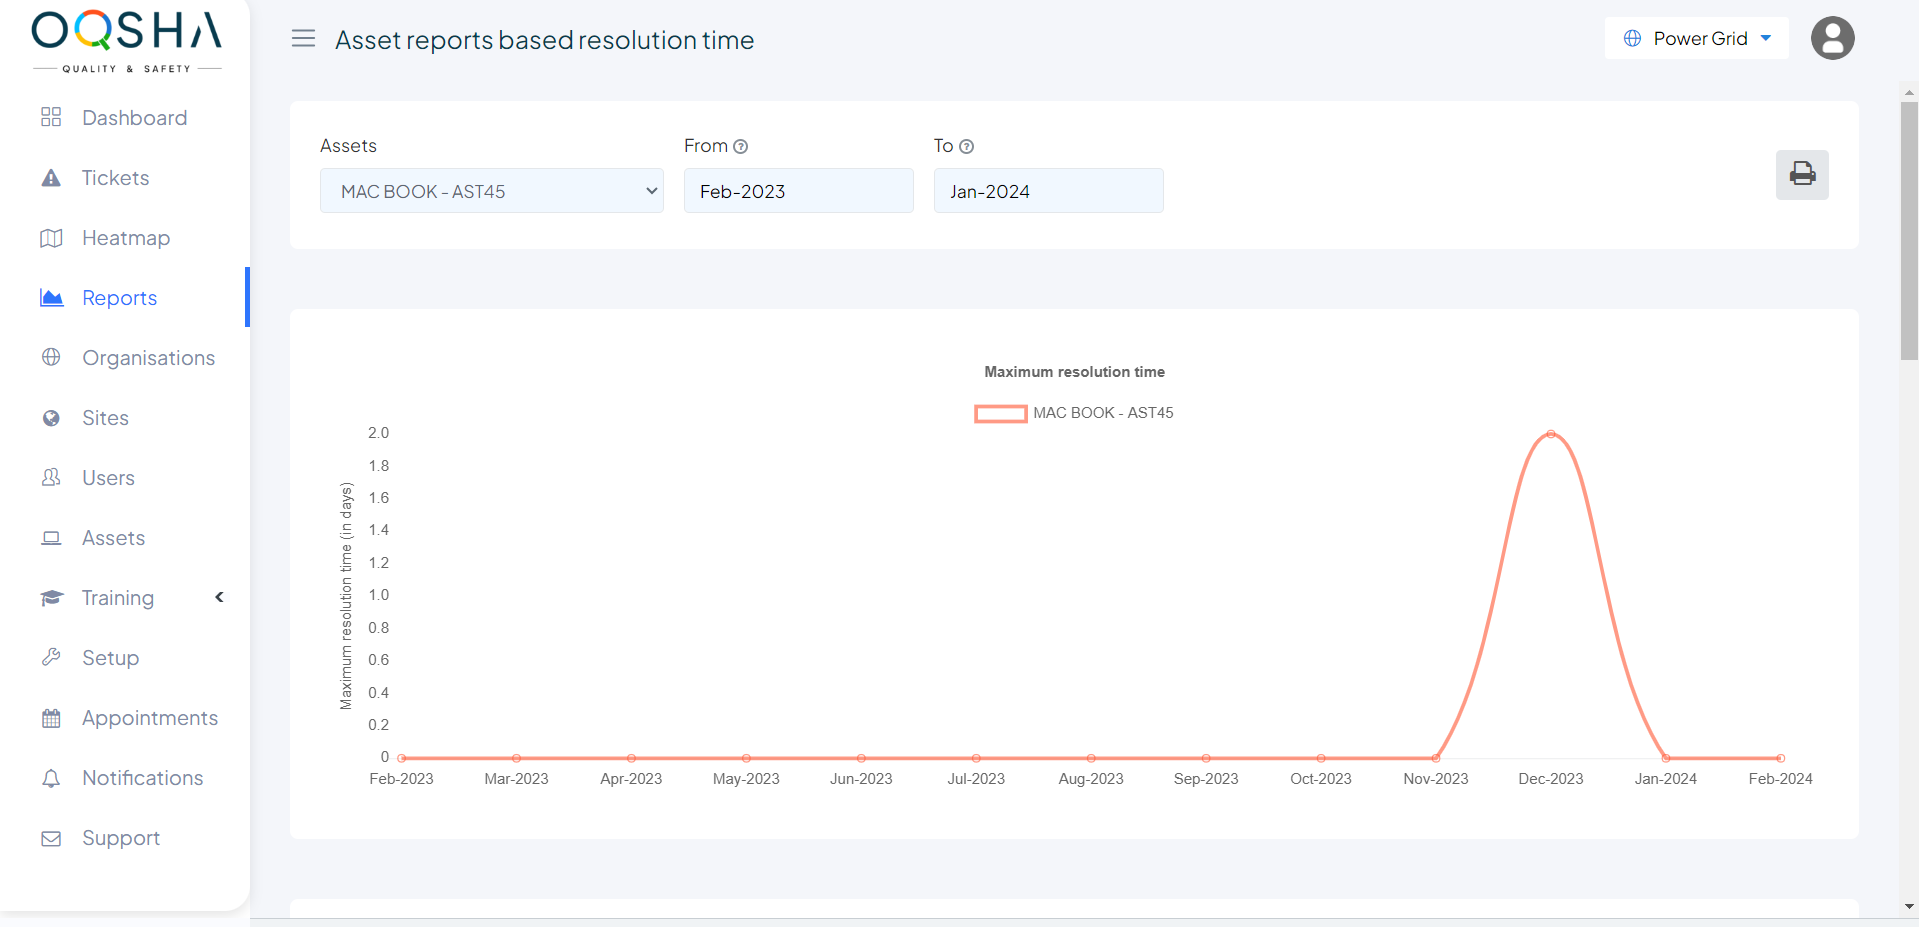Go to Organisations in the sidebar
This screenshot has width=1919, height=927.
click(148, 358)
